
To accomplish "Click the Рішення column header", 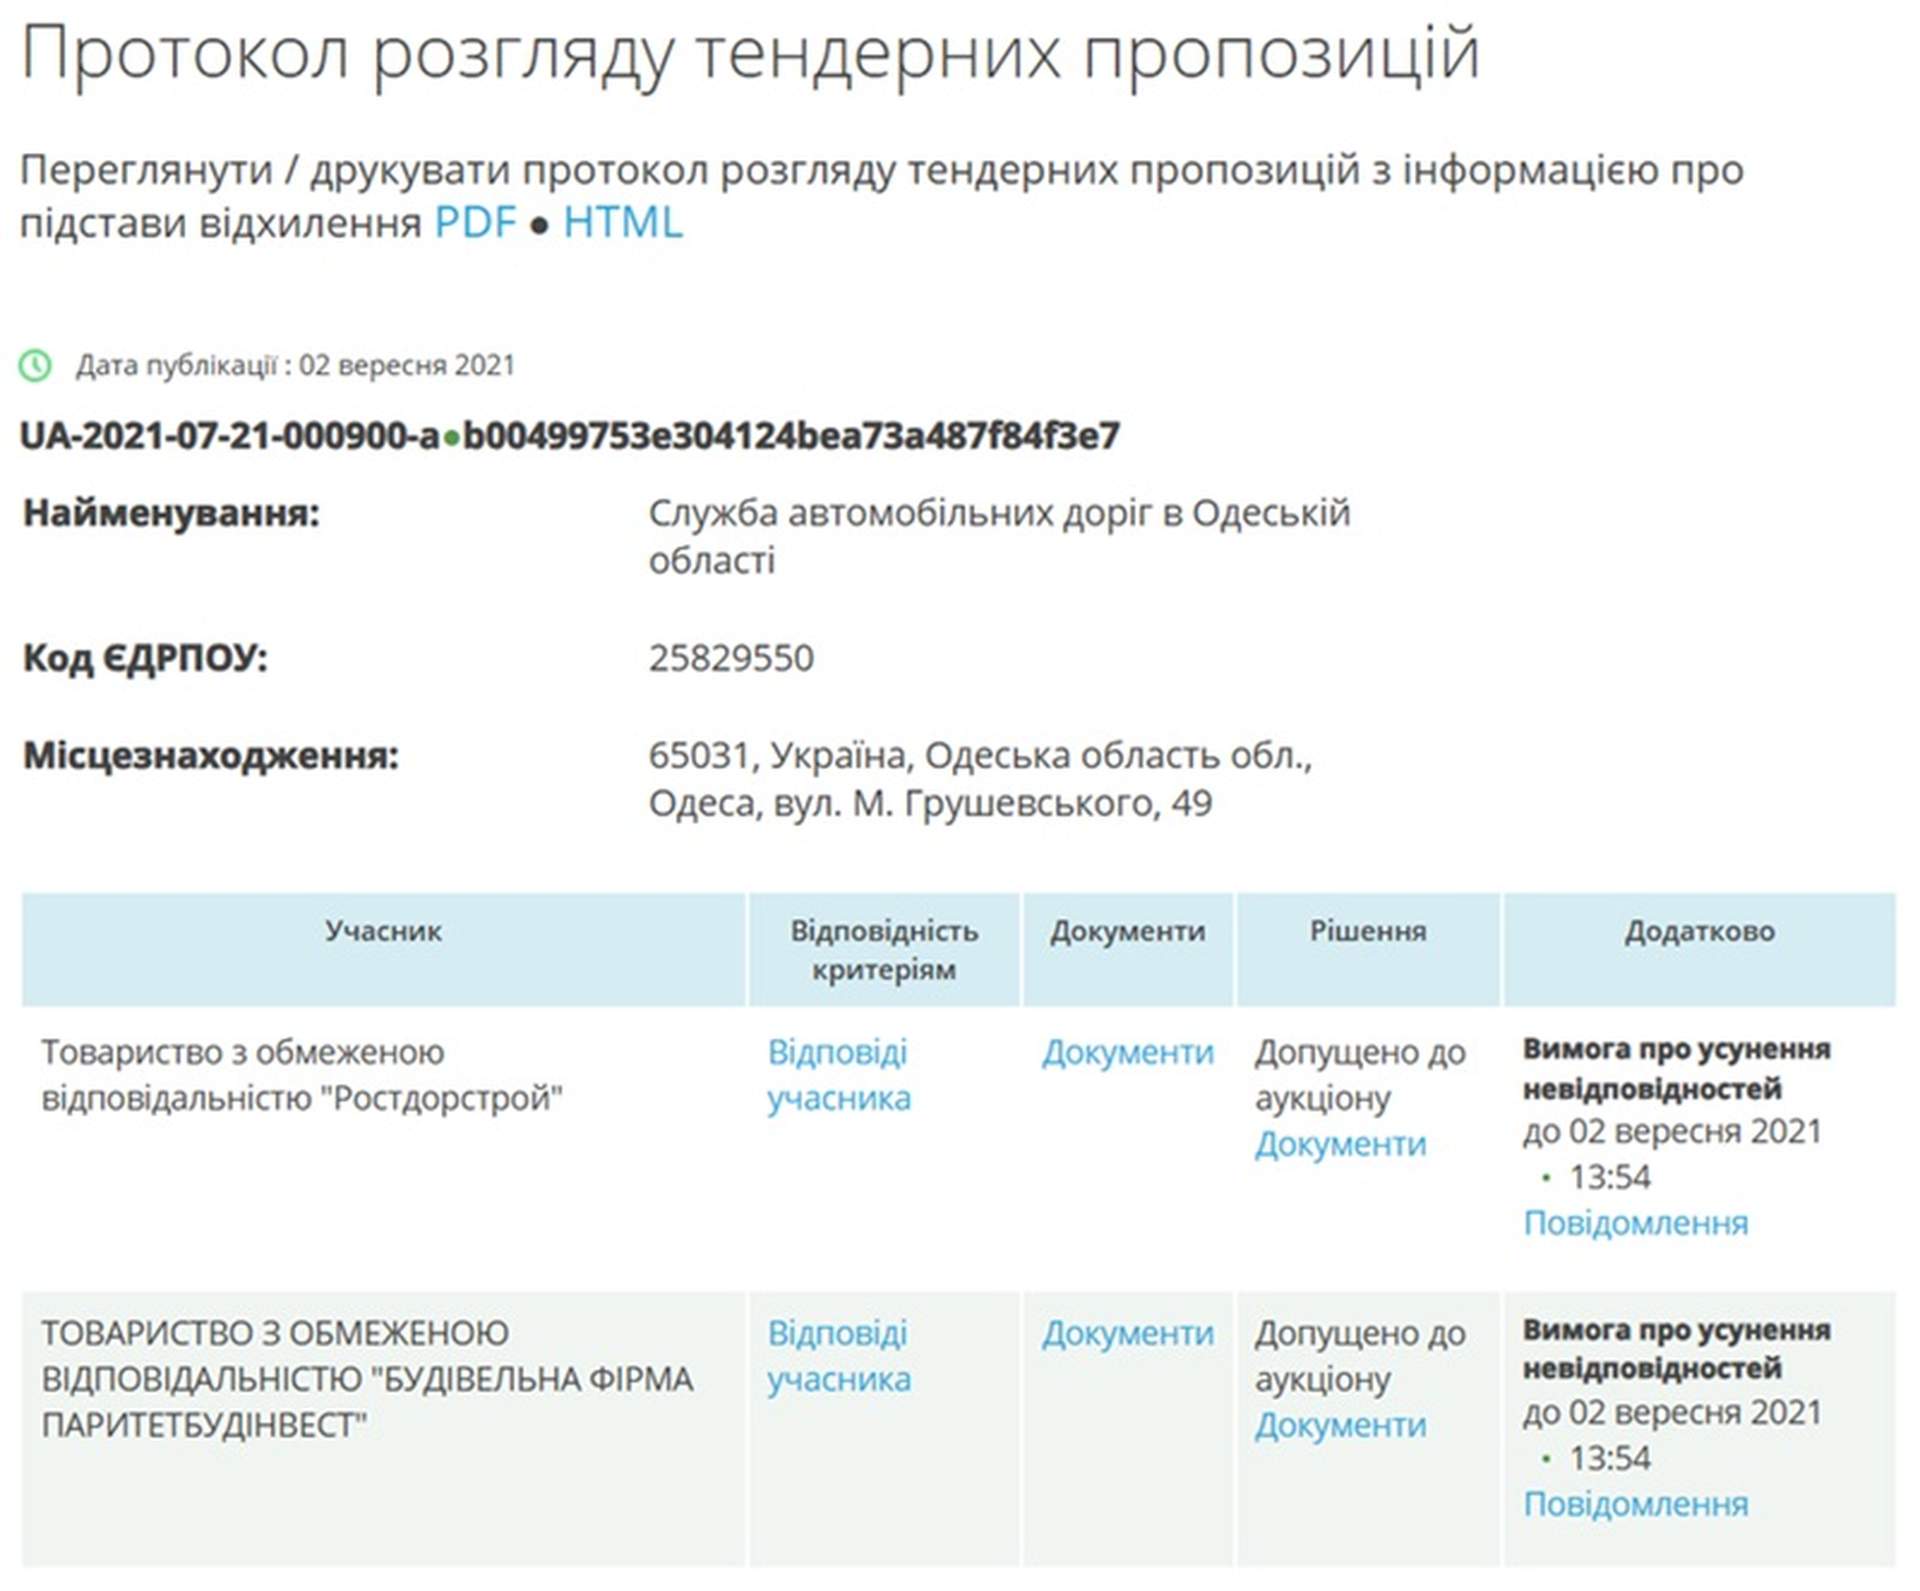I will 1368,933.
